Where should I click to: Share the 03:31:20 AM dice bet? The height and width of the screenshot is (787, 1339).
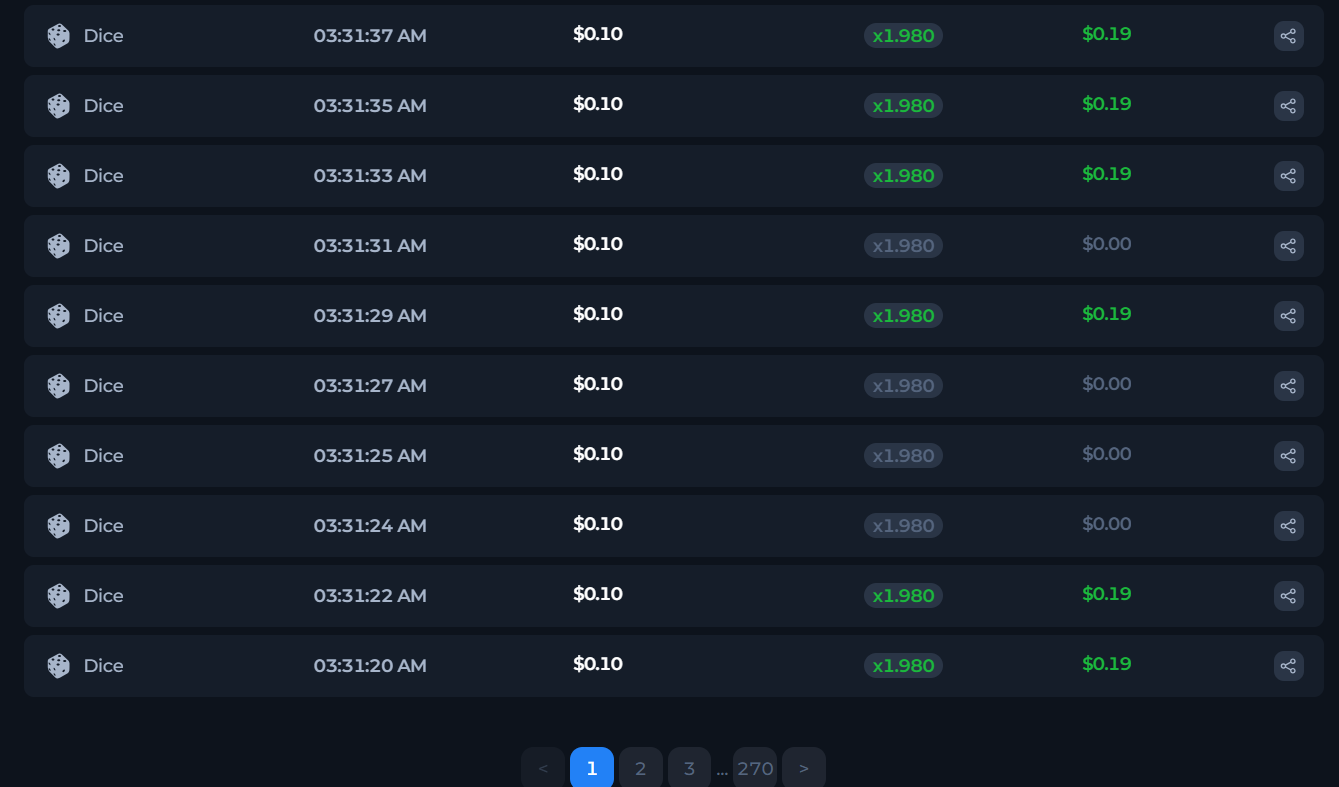[x=1288, y=666]
